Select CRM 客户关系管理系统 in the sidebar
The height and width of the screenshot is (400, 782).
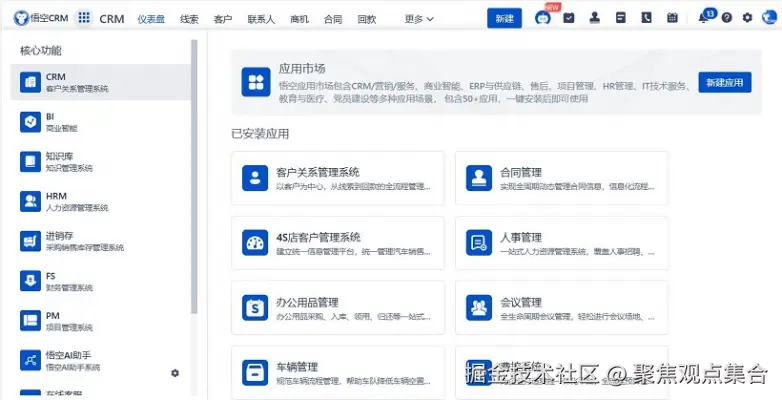click(x=100, y=82)
